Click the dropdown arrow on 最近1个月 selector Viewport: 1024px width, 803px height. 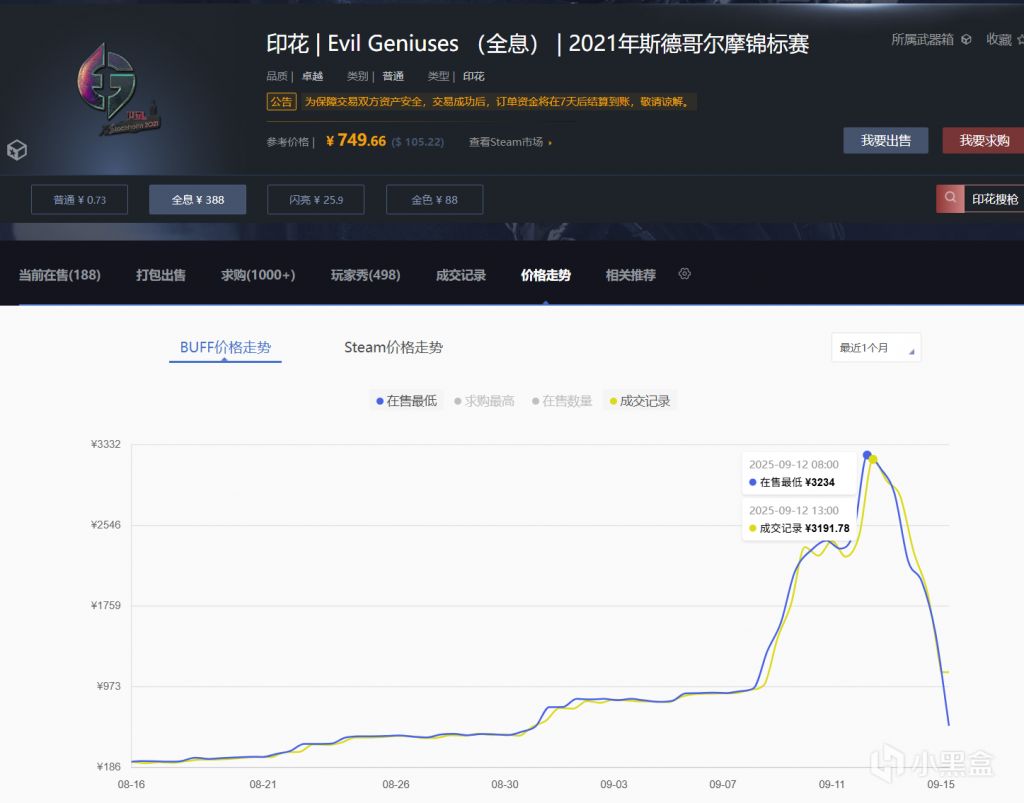pyautogui.click(x=911, y=350)
